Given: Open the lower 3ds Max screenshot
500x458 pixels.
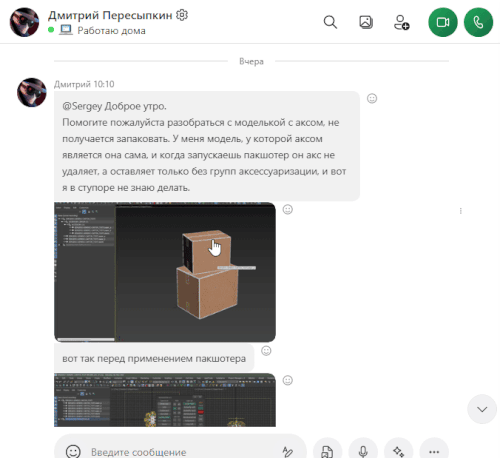Looking at the screenshot, I should pyautogui.click(x=165, y=400).
